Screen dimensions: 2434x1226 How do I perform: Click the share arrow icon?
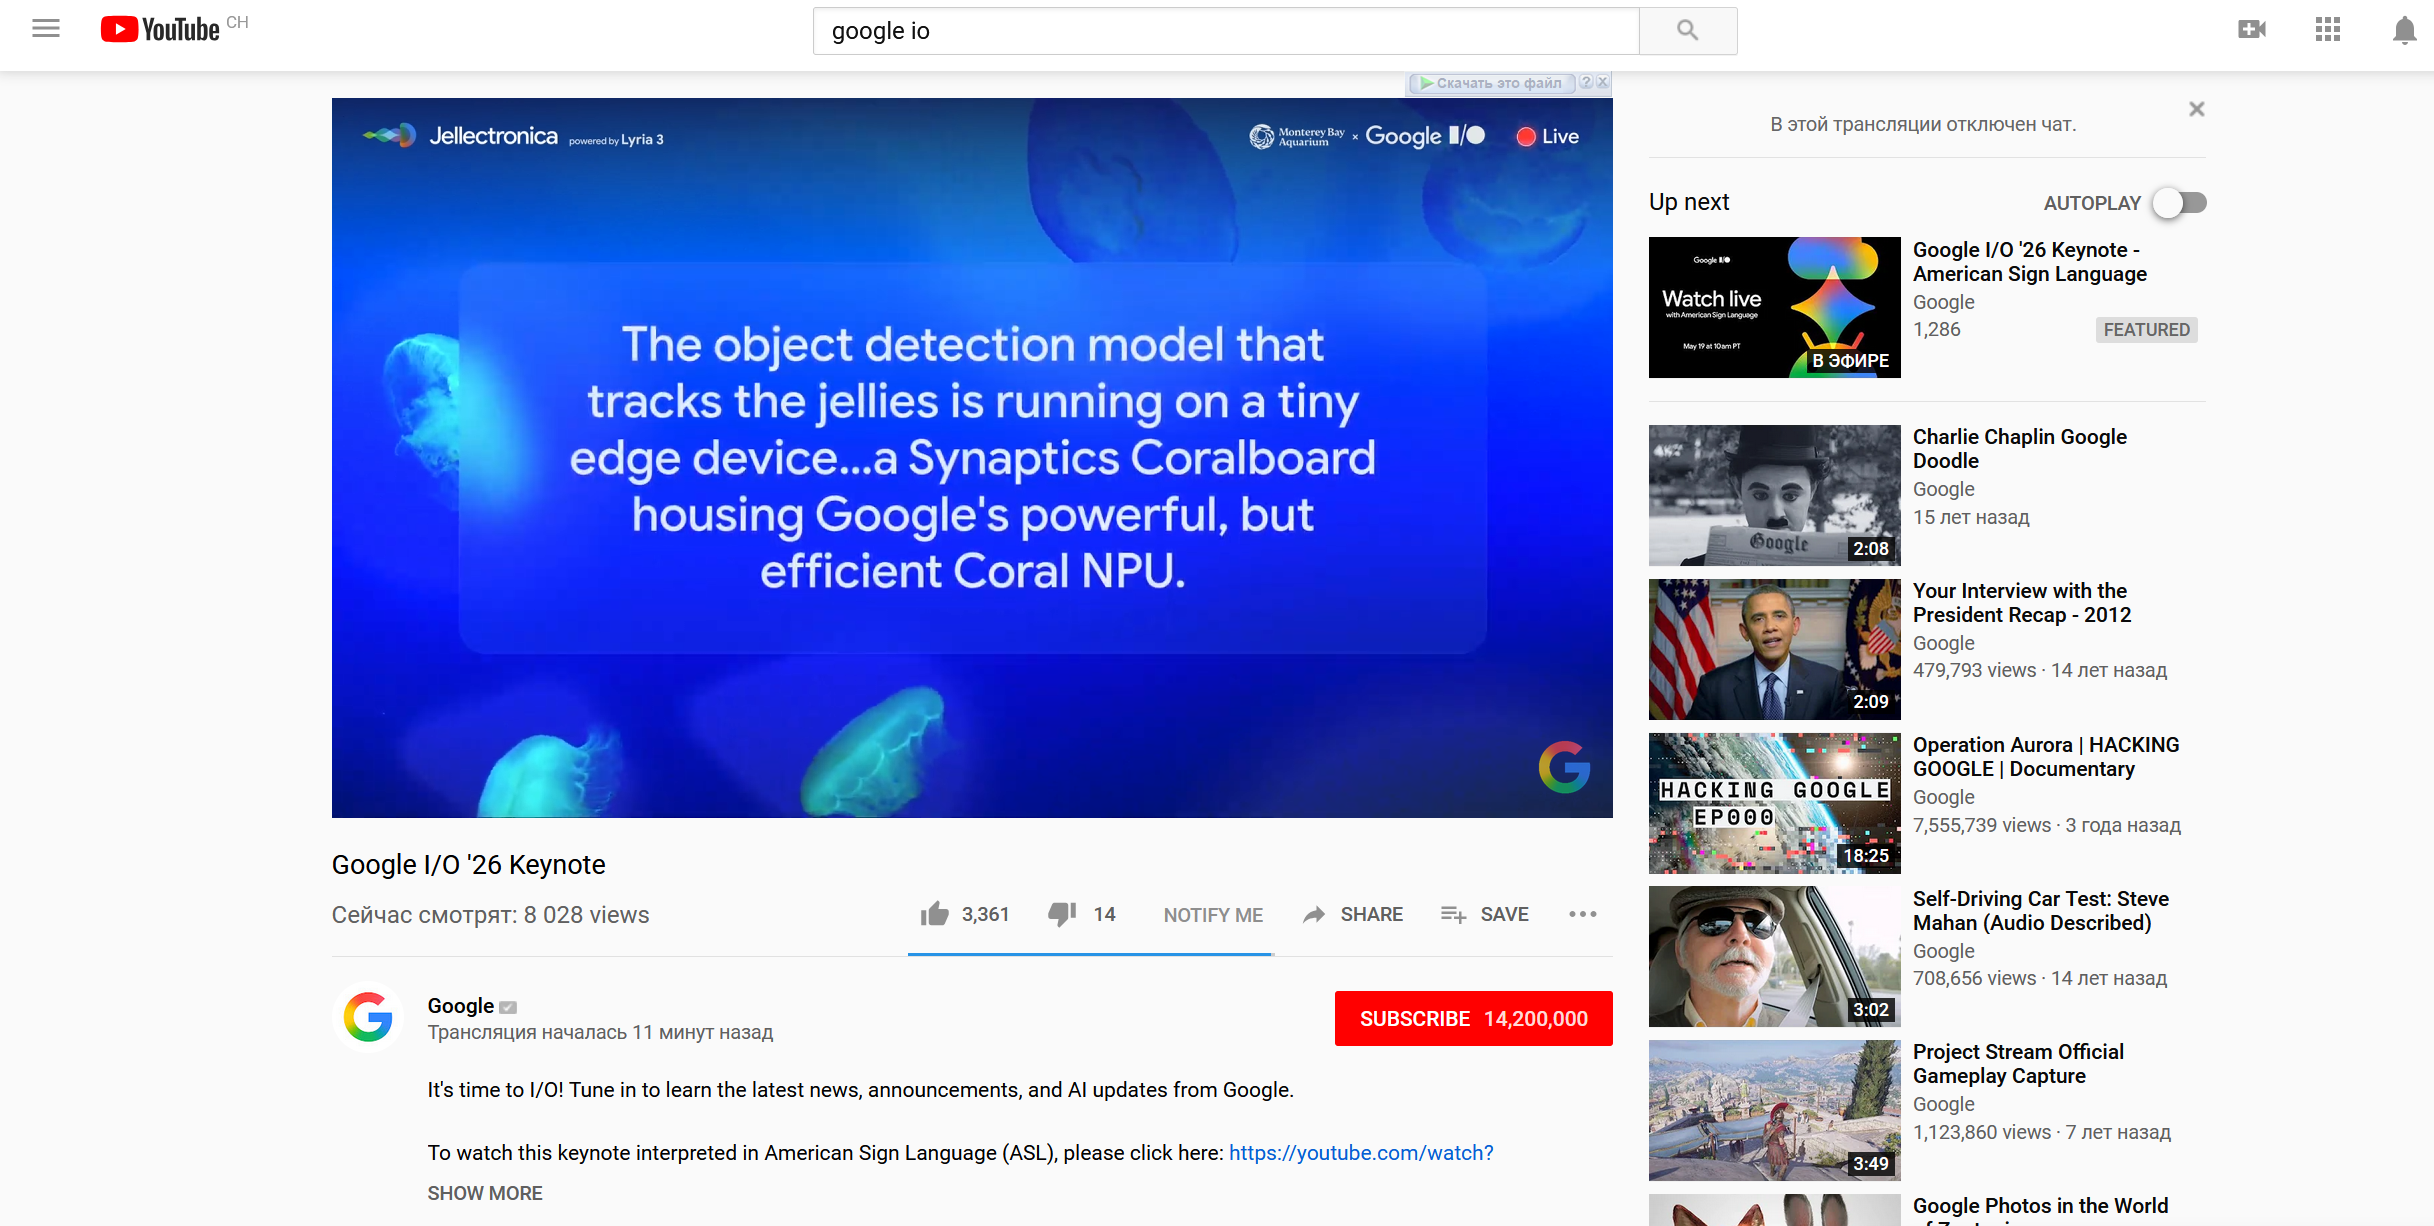pyautogui.click(x=1314, y=914)
